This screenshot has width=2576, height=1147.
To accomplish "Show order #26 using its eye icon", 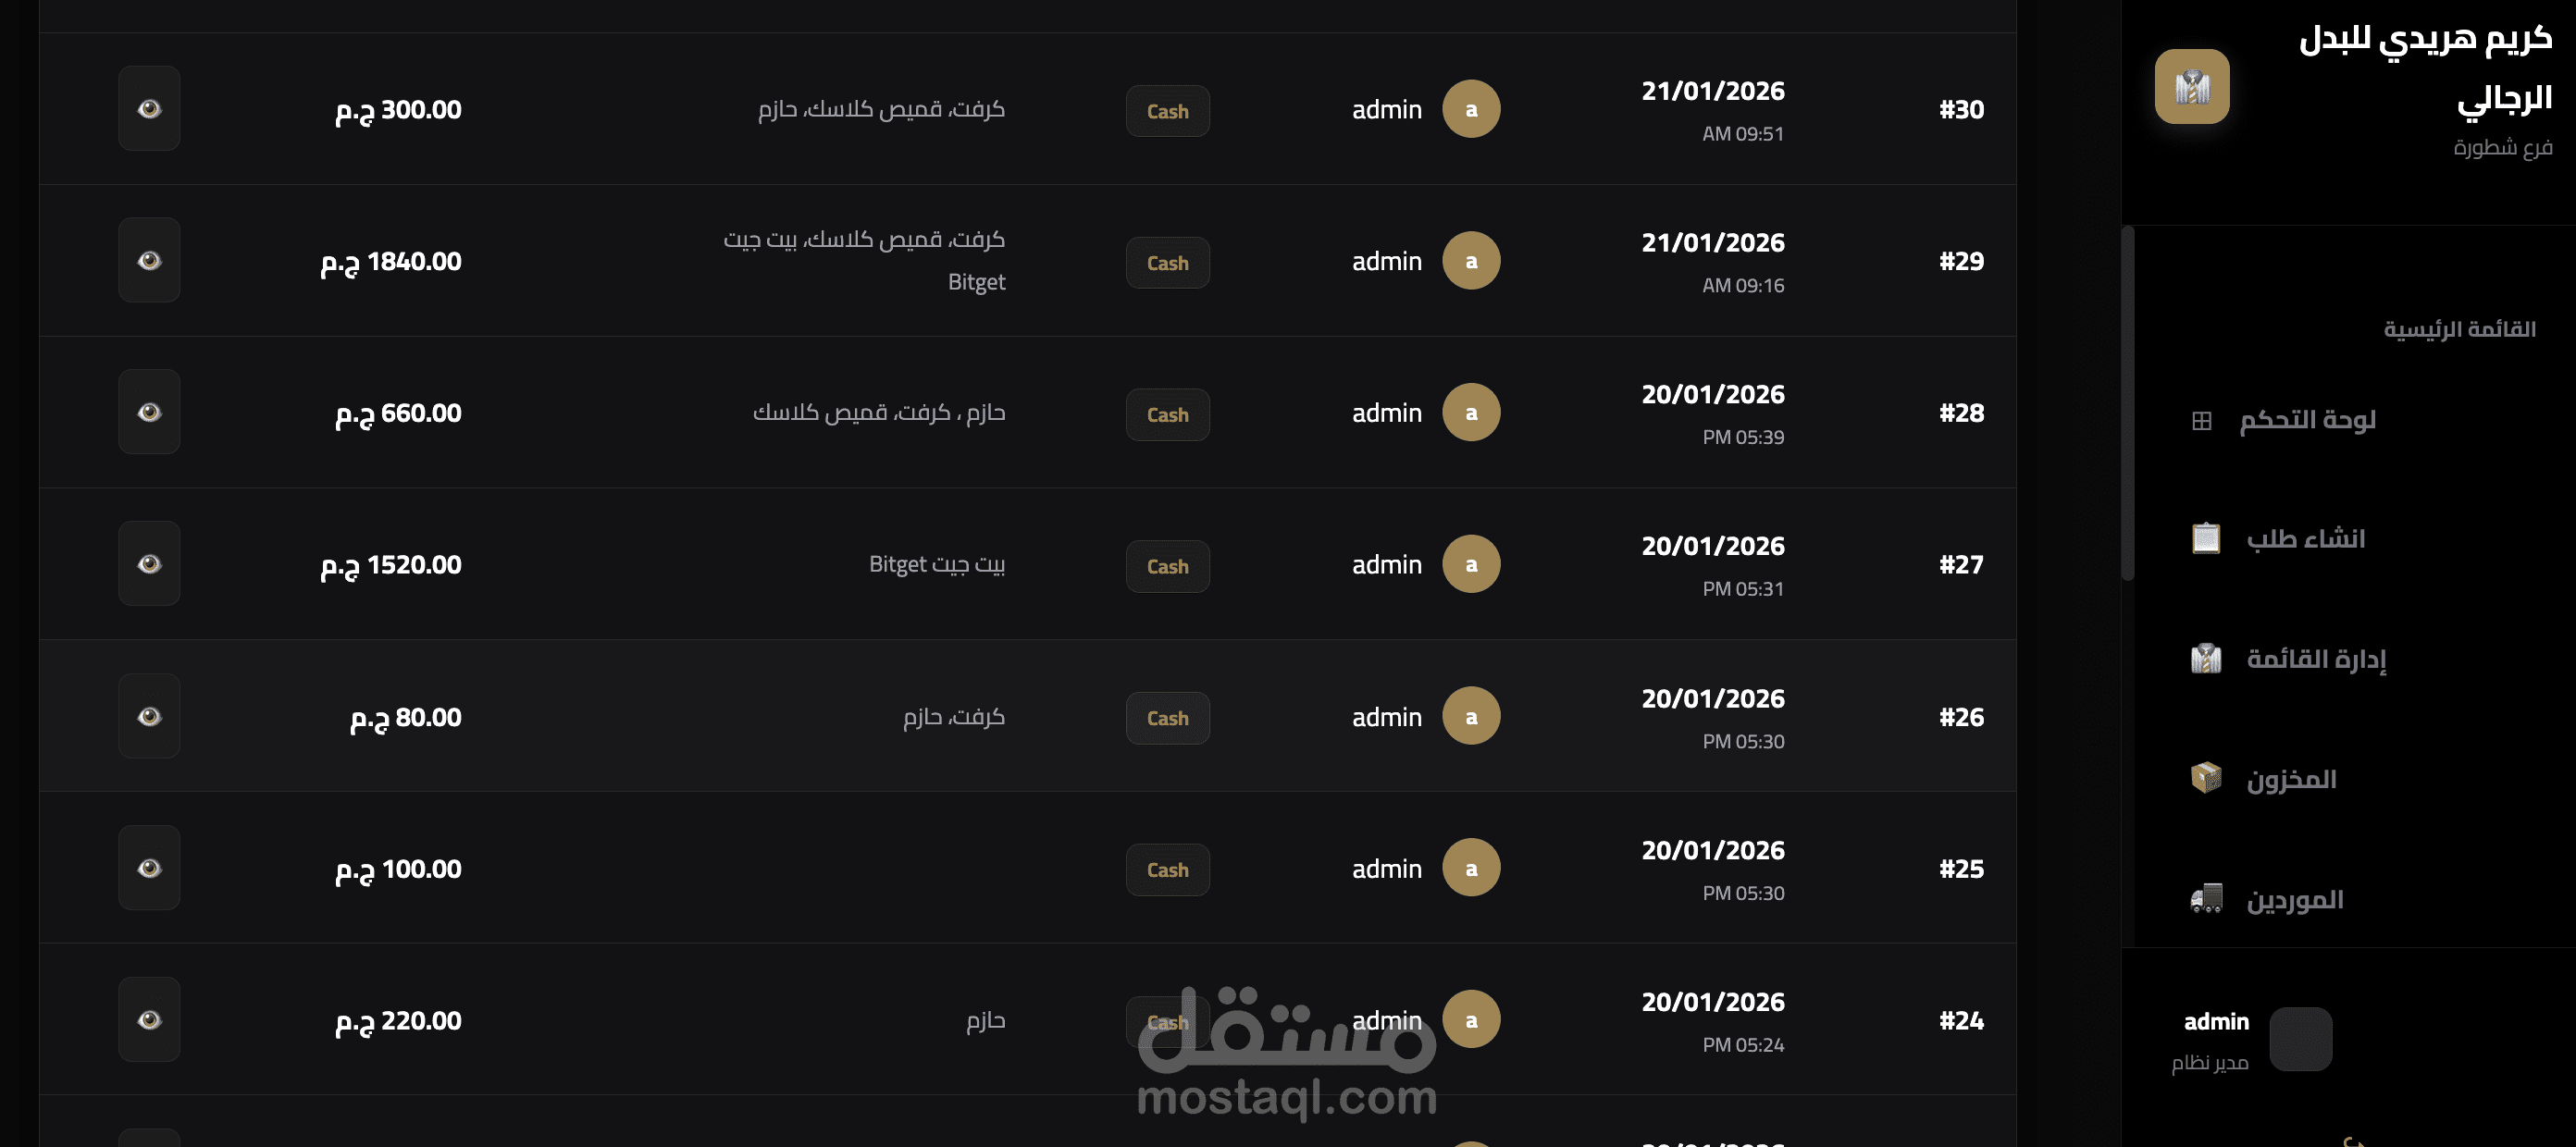I will click(x=149, y=717).
